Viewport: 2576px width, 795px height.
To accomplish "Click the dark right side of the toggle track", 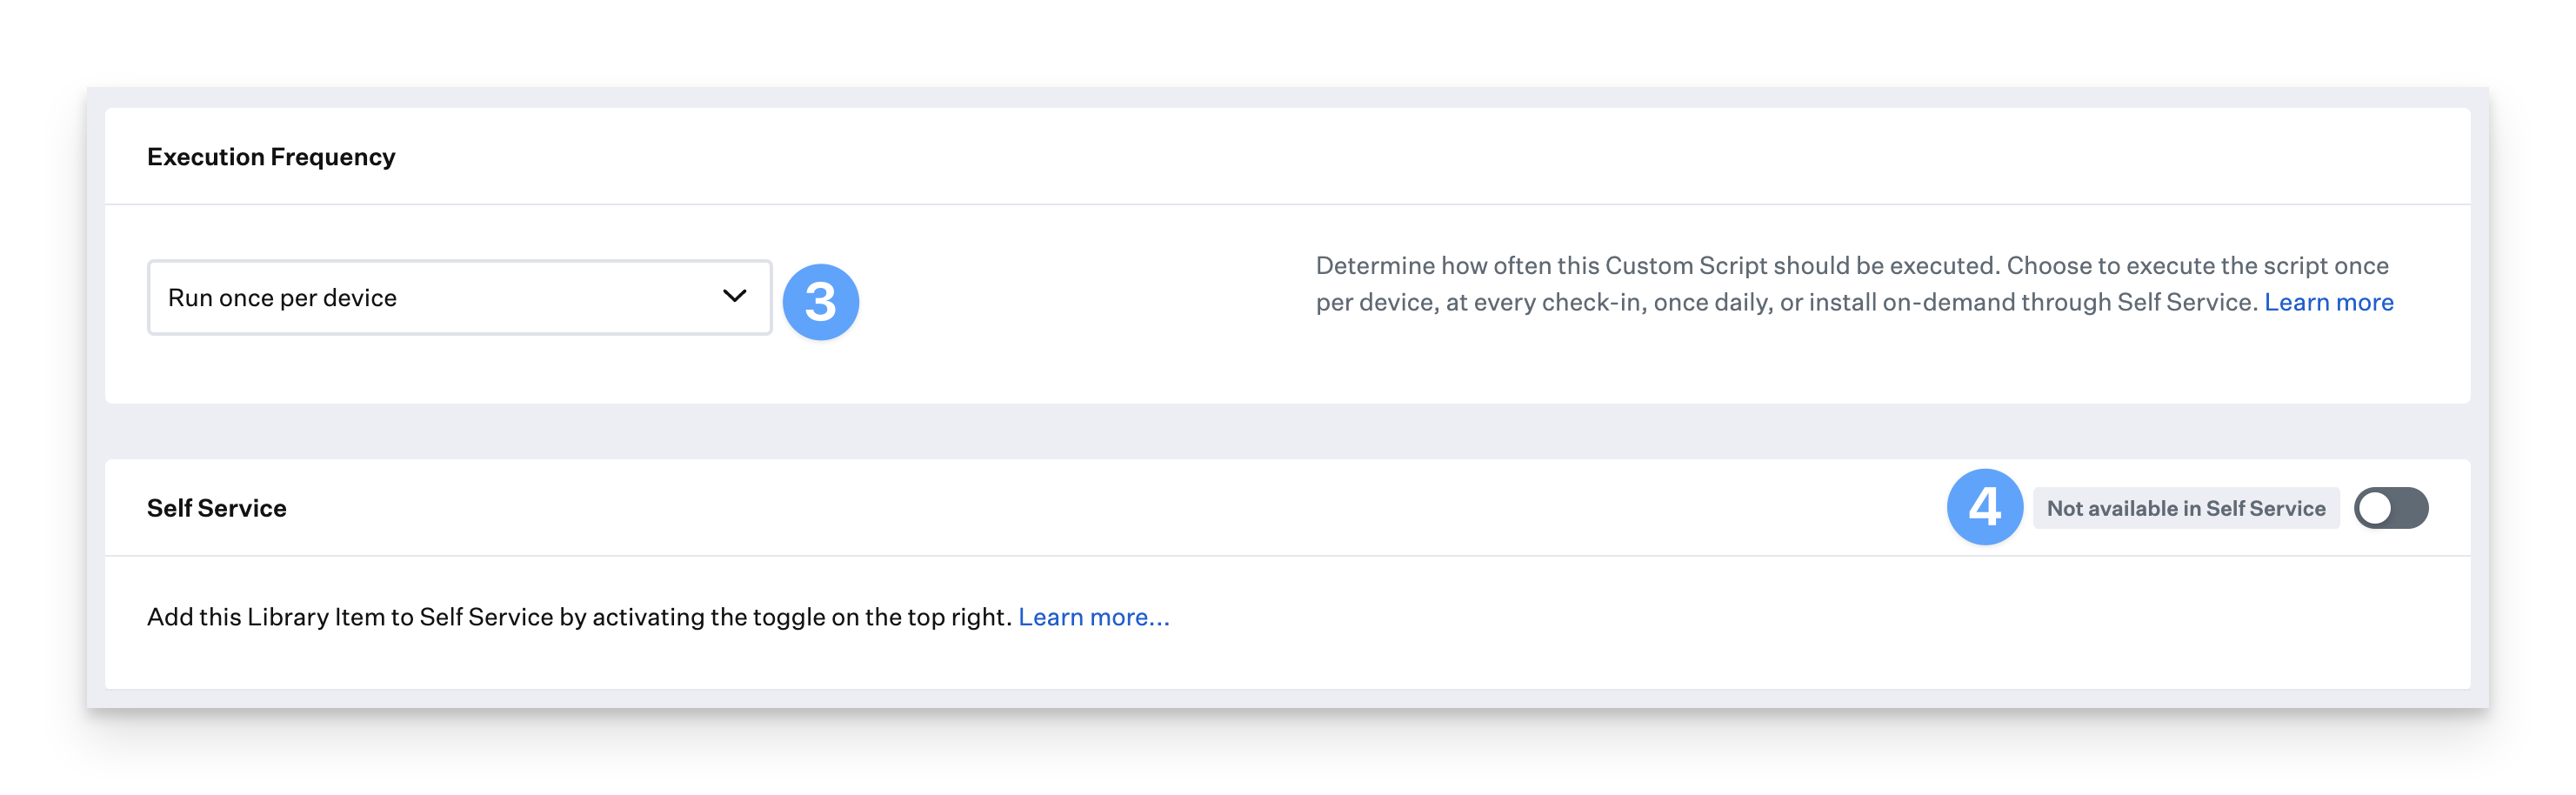I will [x=2410, y=508].
